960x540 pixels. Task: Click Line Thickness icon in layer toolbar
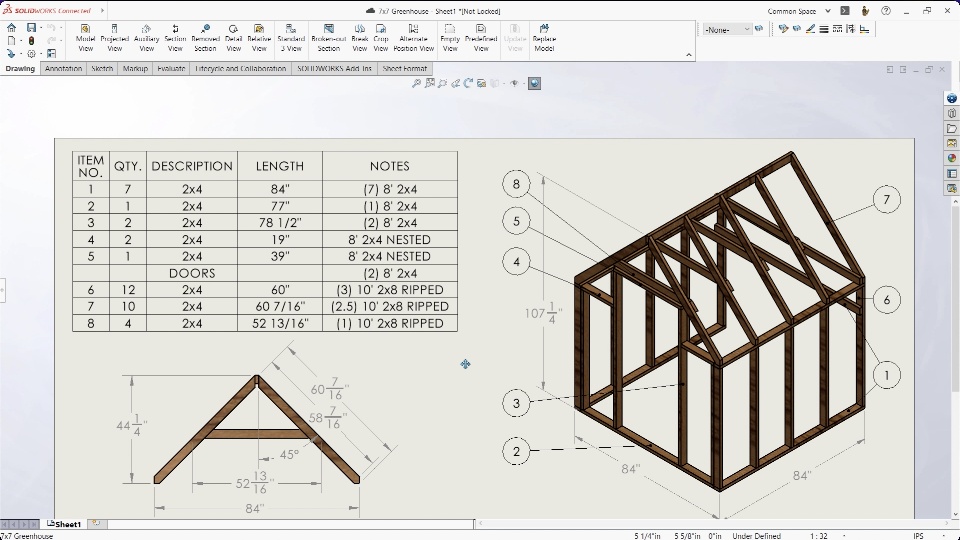[x=824, y=29]
